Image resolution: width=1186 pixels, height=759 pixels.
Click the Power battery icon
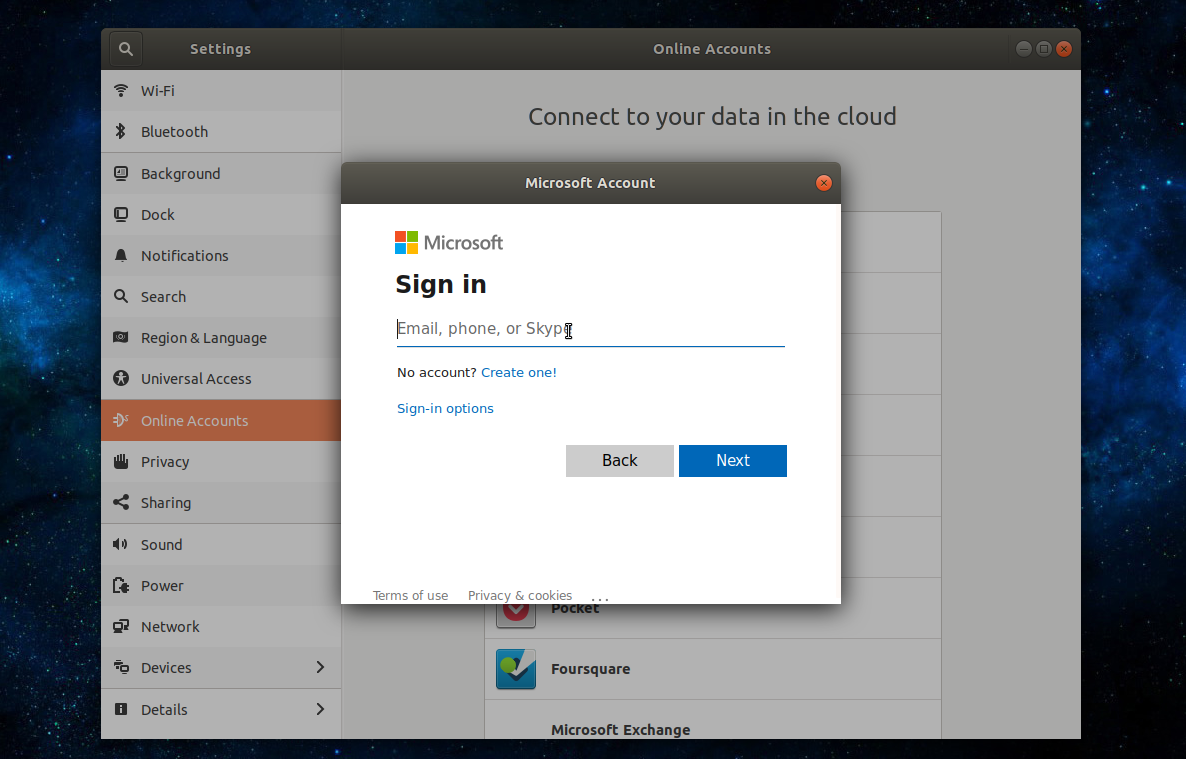(x=121, y=586)
